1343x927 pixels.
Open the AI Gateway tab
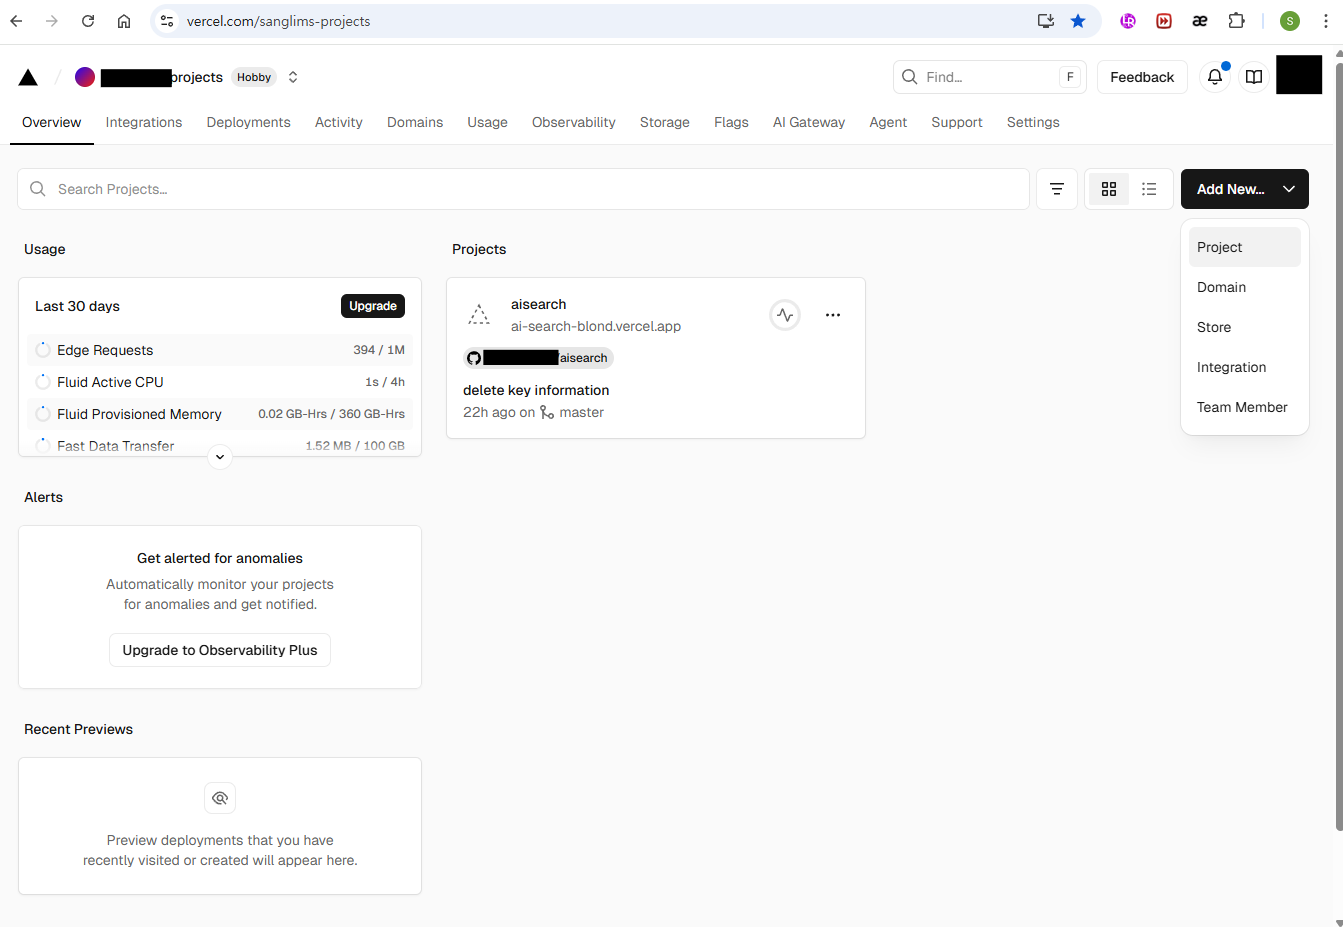point(809,122)
